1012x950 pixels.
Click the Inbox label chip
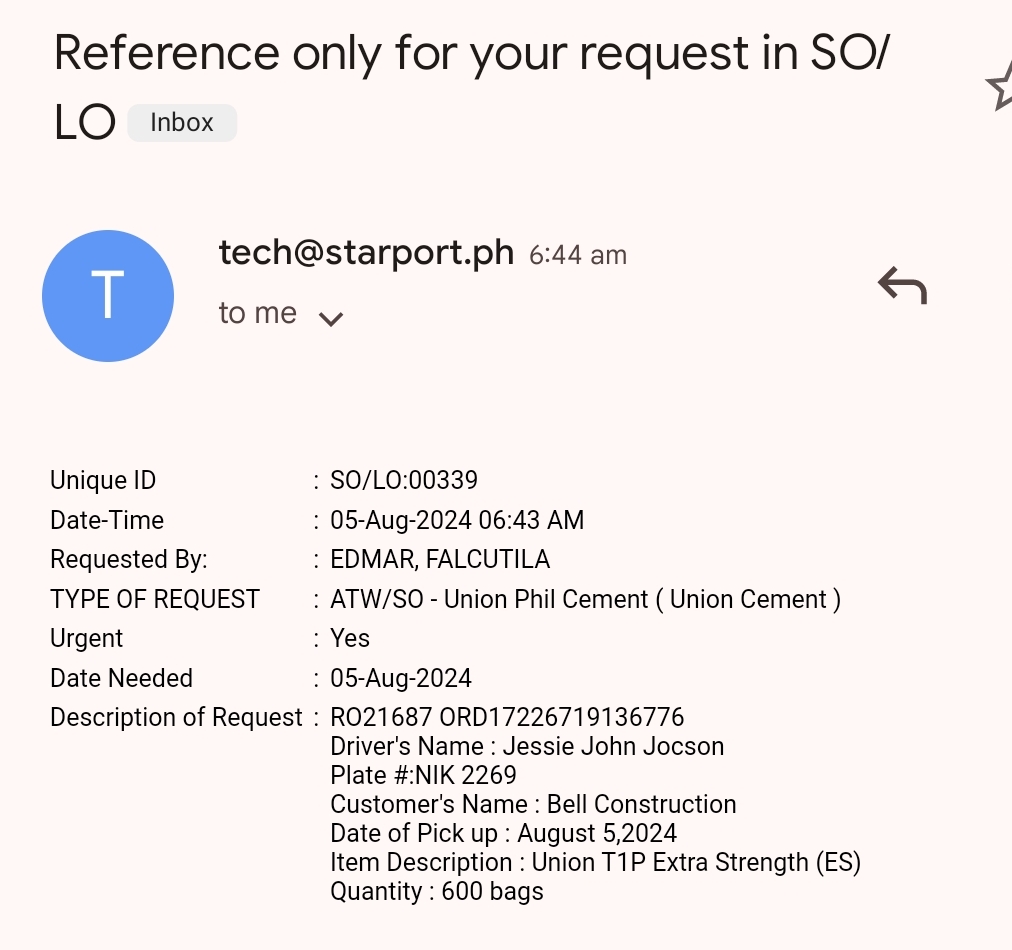point(182,123)
